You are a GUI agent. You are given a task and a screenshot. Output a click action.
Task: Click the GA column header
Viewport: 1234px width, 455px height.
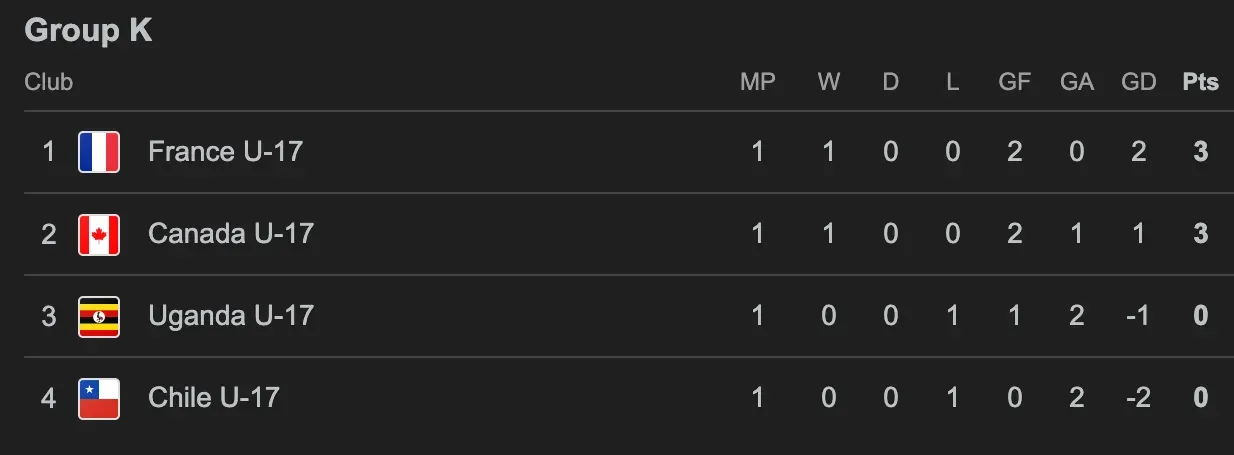pos(1076,82)
